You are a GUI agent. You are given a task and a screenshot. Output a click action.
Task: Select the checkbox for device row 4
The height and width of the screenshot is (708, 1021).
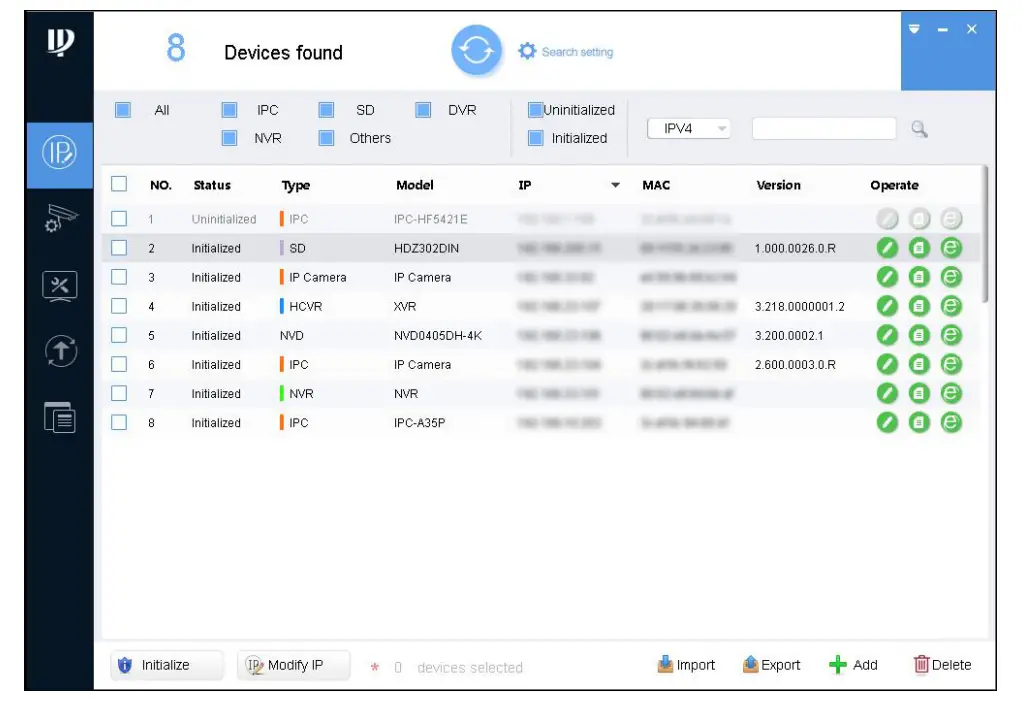tap(119, 306)
